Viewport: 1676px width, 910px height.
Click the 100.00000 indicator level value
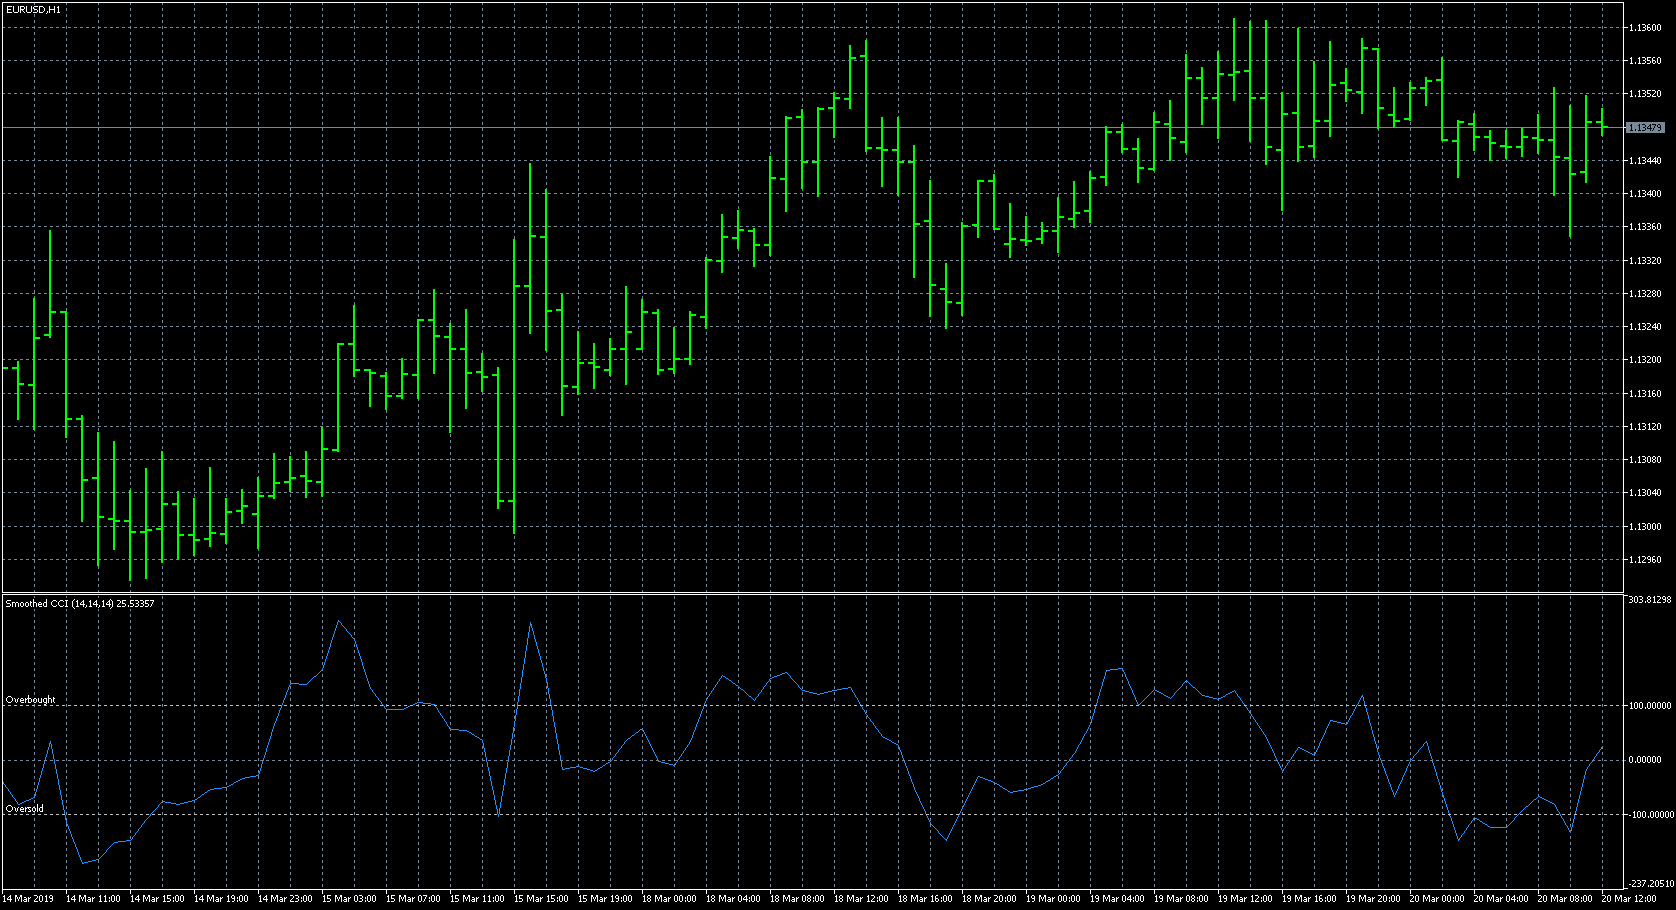(x=1651, y=706)
